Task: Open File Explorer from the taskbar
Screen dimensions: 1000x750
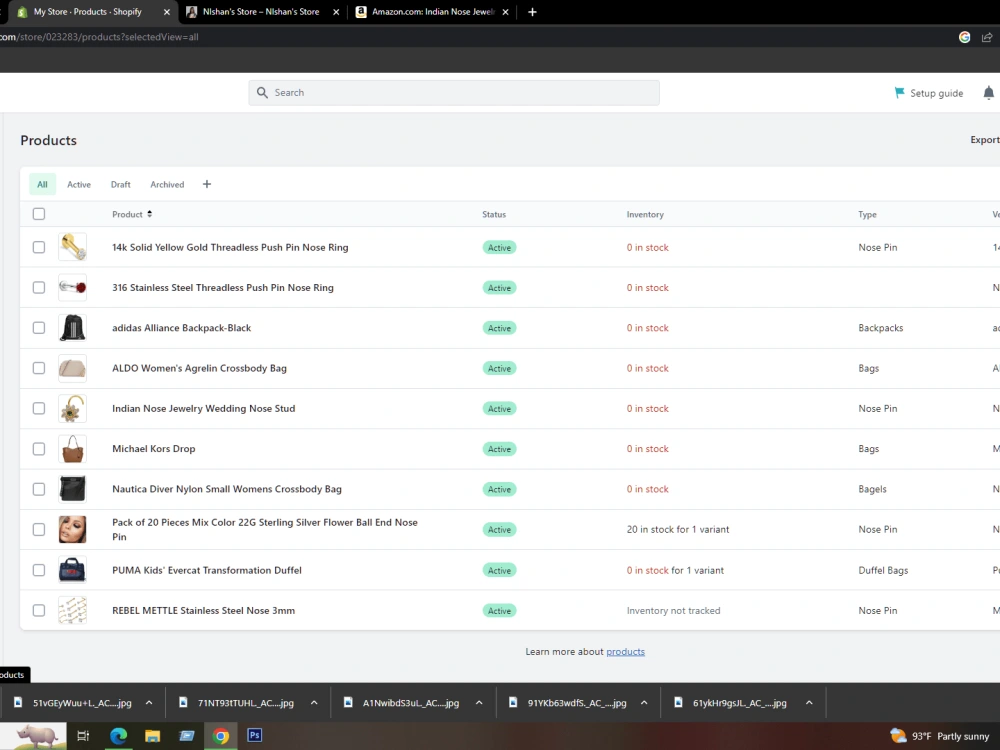Action: coord(152,736)
